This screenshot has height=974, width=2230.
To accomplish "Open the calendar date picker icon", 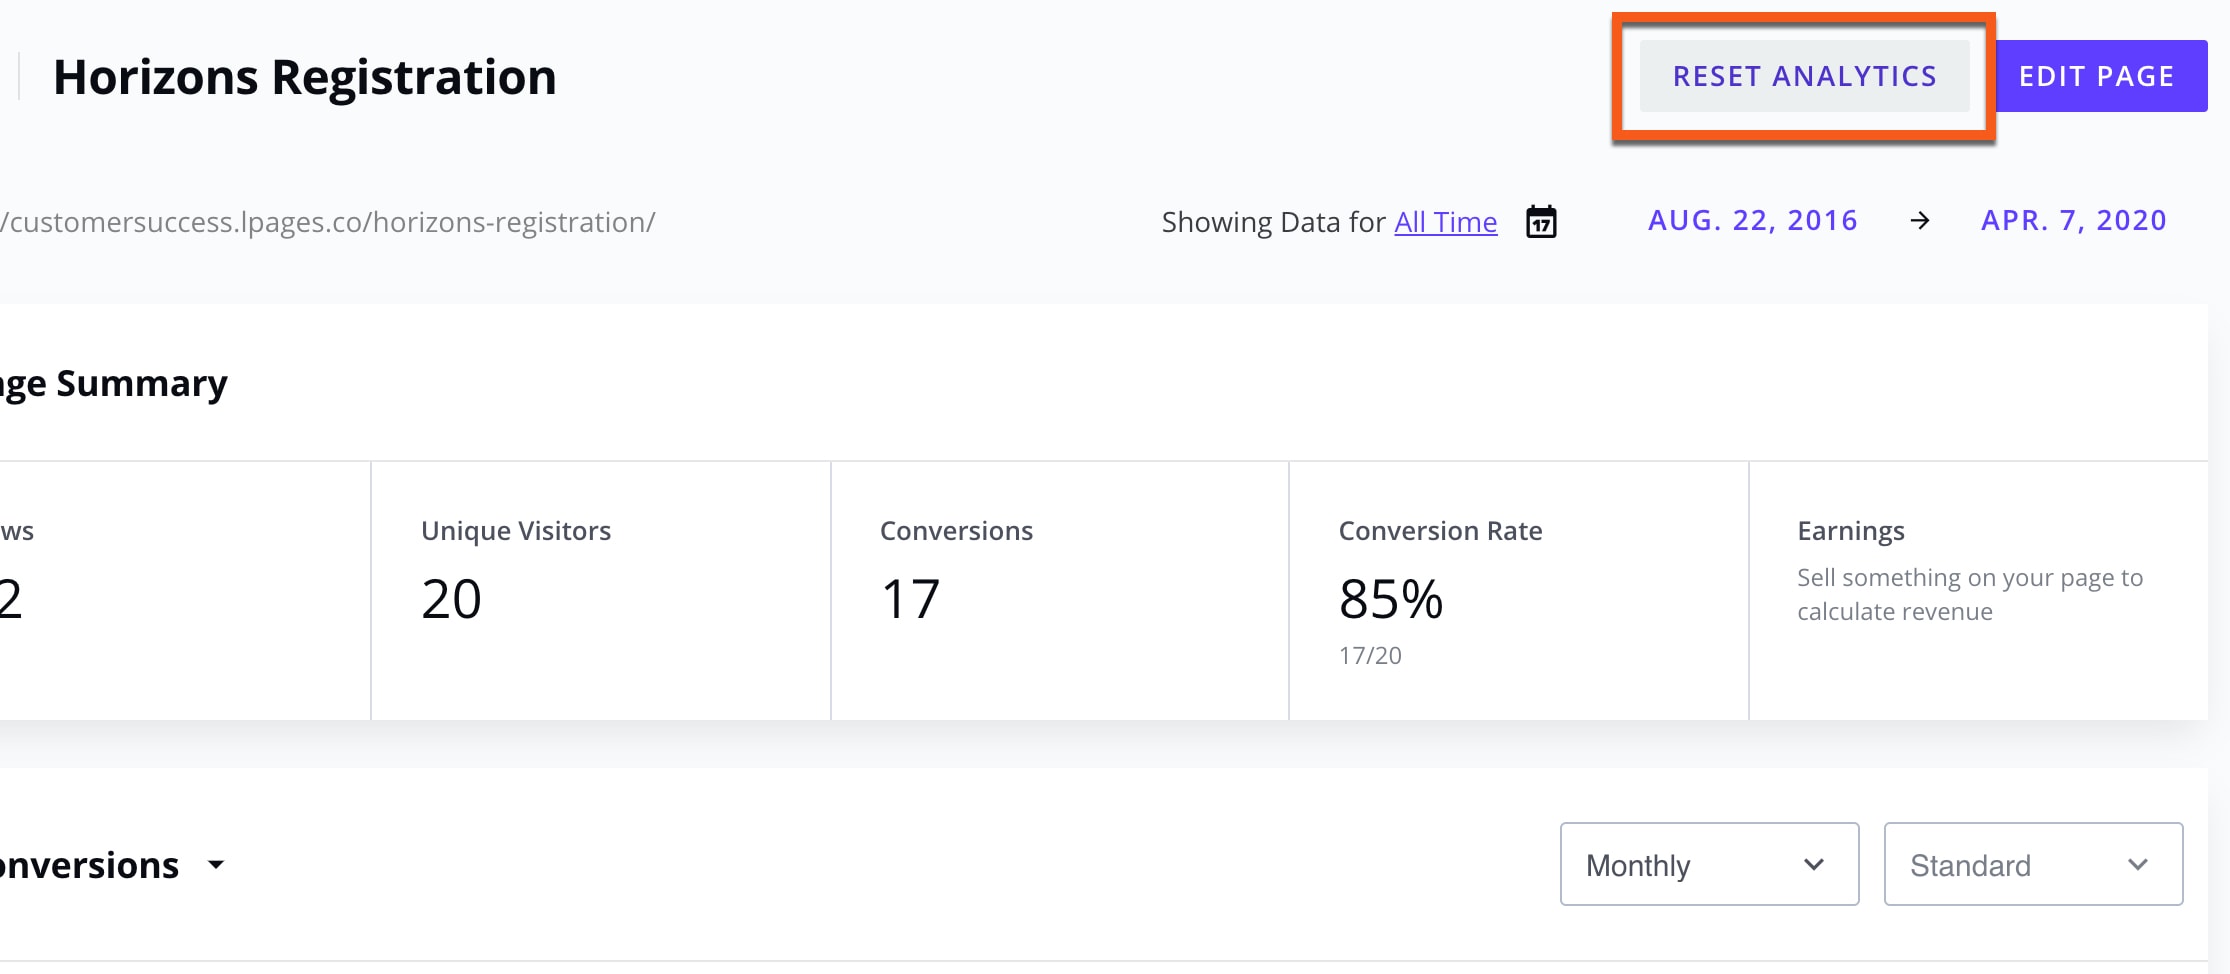I will click(x=1541, y=221).
